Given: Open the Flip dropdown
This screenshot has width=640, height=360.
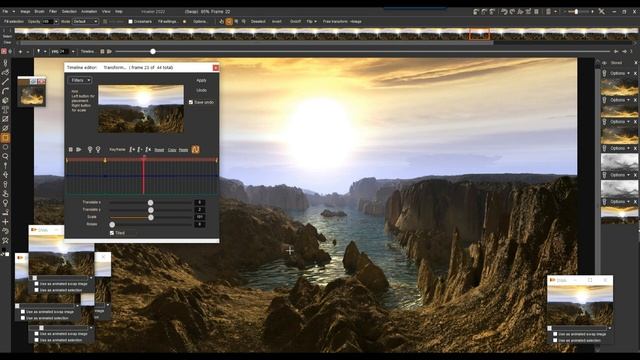Looking at the screenshot, I should [311, 22].
